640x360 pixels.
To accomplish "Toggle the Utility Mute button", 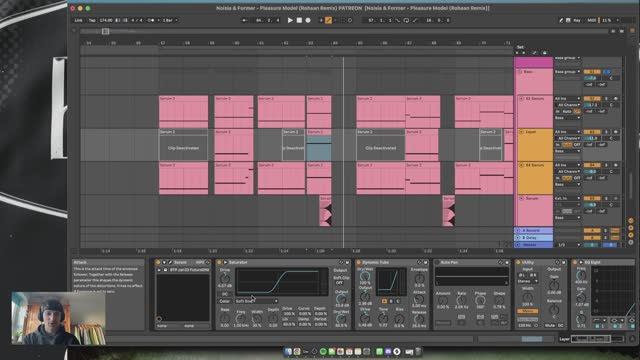I will [550, 326].
